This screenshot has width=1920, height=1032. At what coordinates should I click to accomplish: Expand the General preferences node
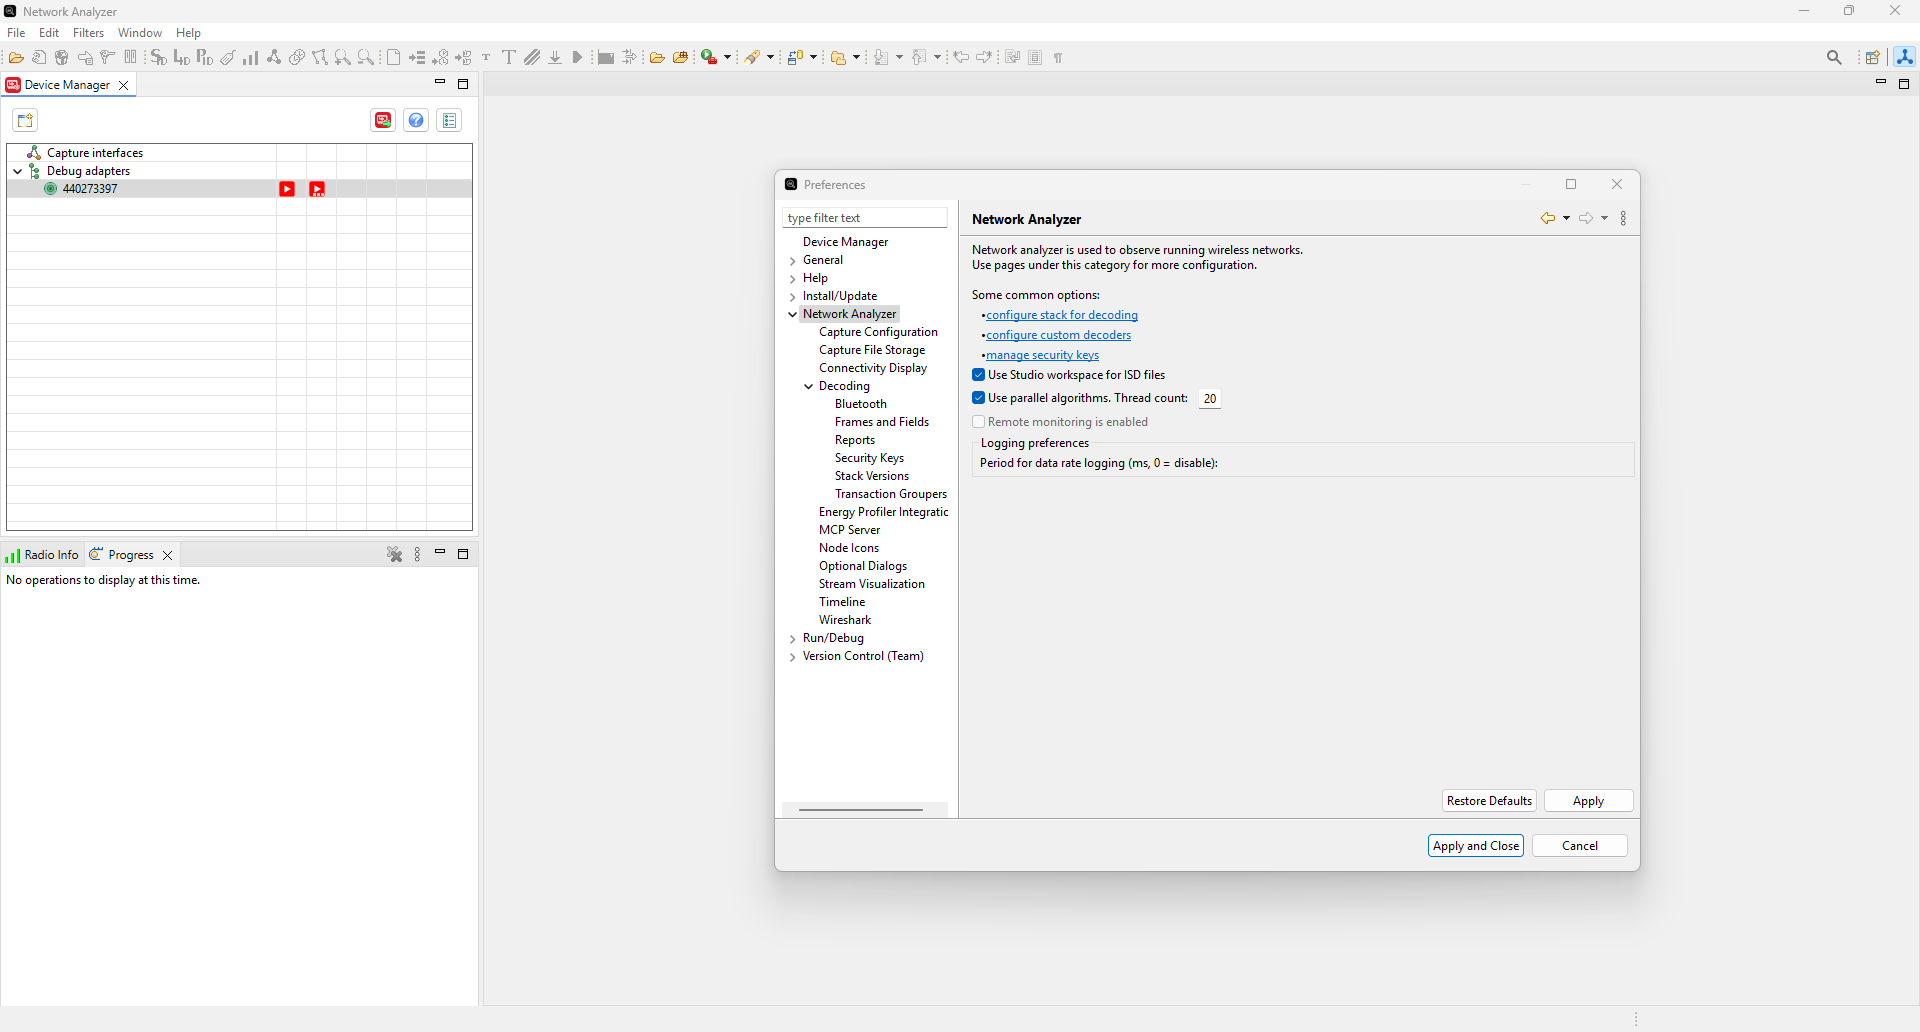coord(793,261)
